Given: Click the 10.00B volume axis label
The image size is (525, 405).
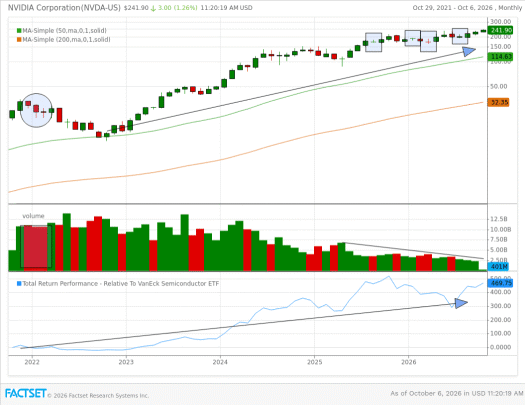Looking at the screenshot, I should click(x=501, y=230).
